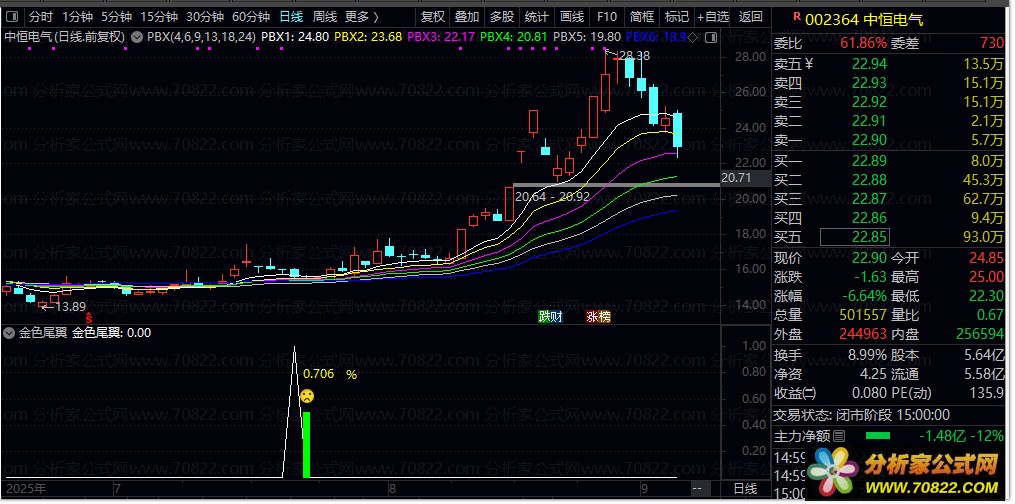Click the PBX2: 23.68 yellow value
Image resolution: width=1015 pixels, height=504 pixels.
pos(369,37)
